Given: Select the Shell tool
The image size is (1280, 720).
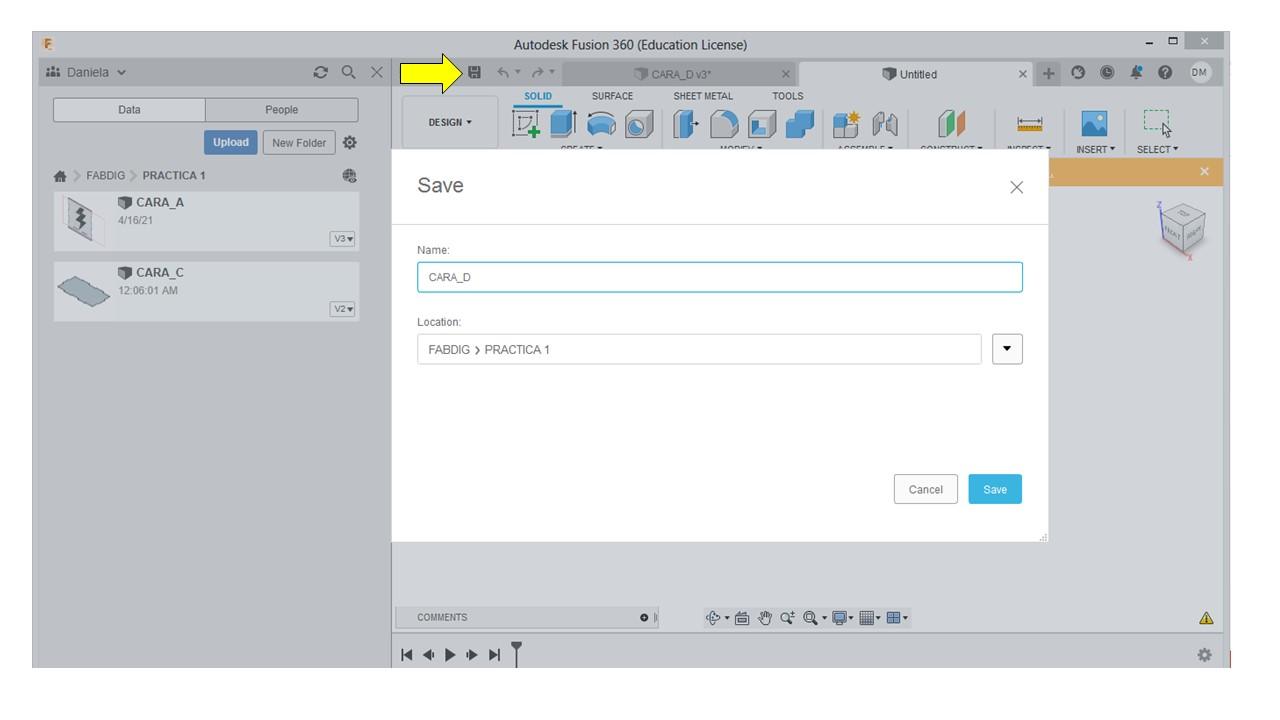Looking at the screenshot, I should [762, 125].
